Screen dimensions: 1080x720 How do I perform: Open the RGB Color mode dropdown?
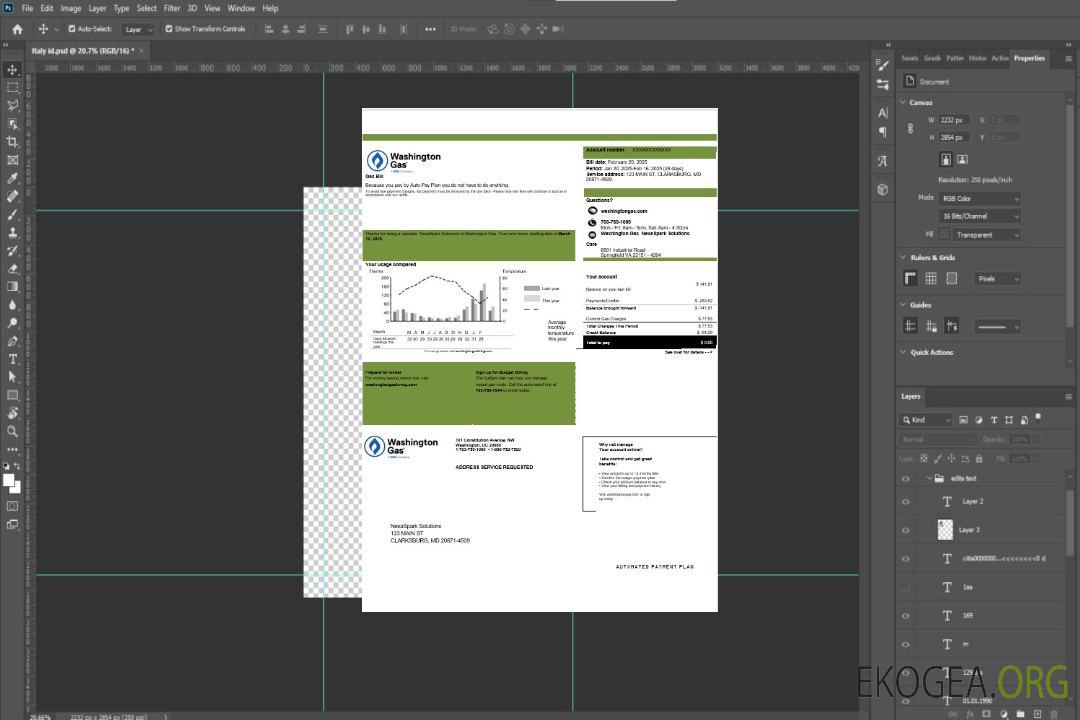coord(980,198)
